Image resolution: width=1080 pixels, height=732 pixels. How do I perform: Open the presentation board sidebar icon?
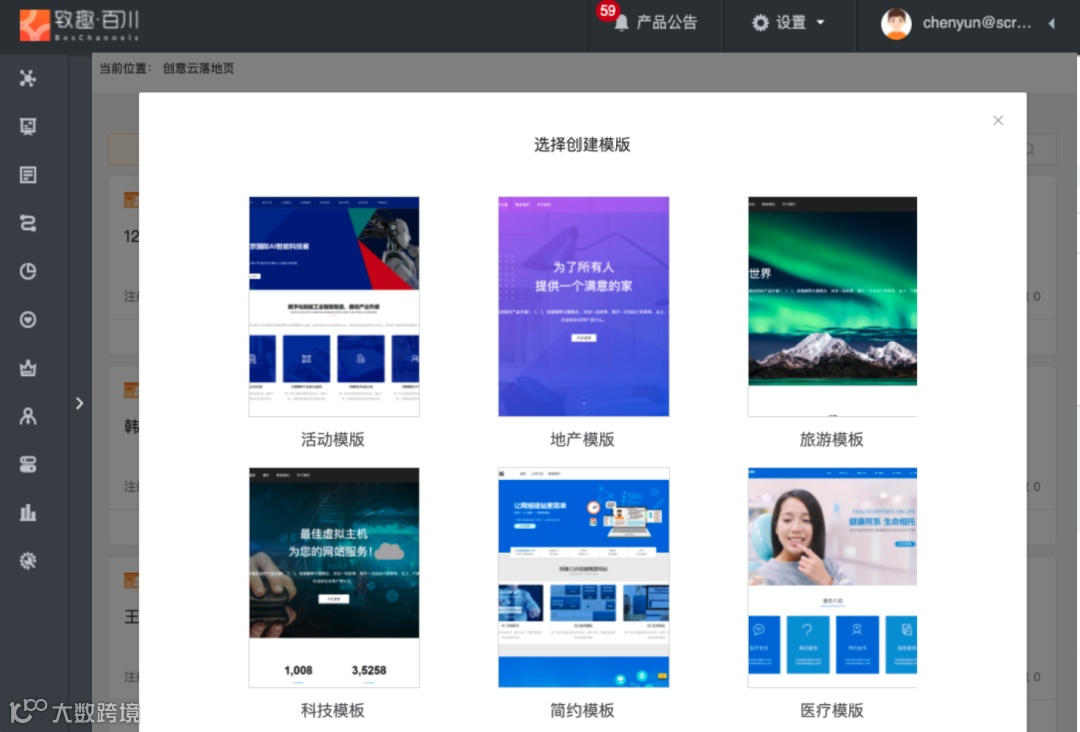[28, 126]
